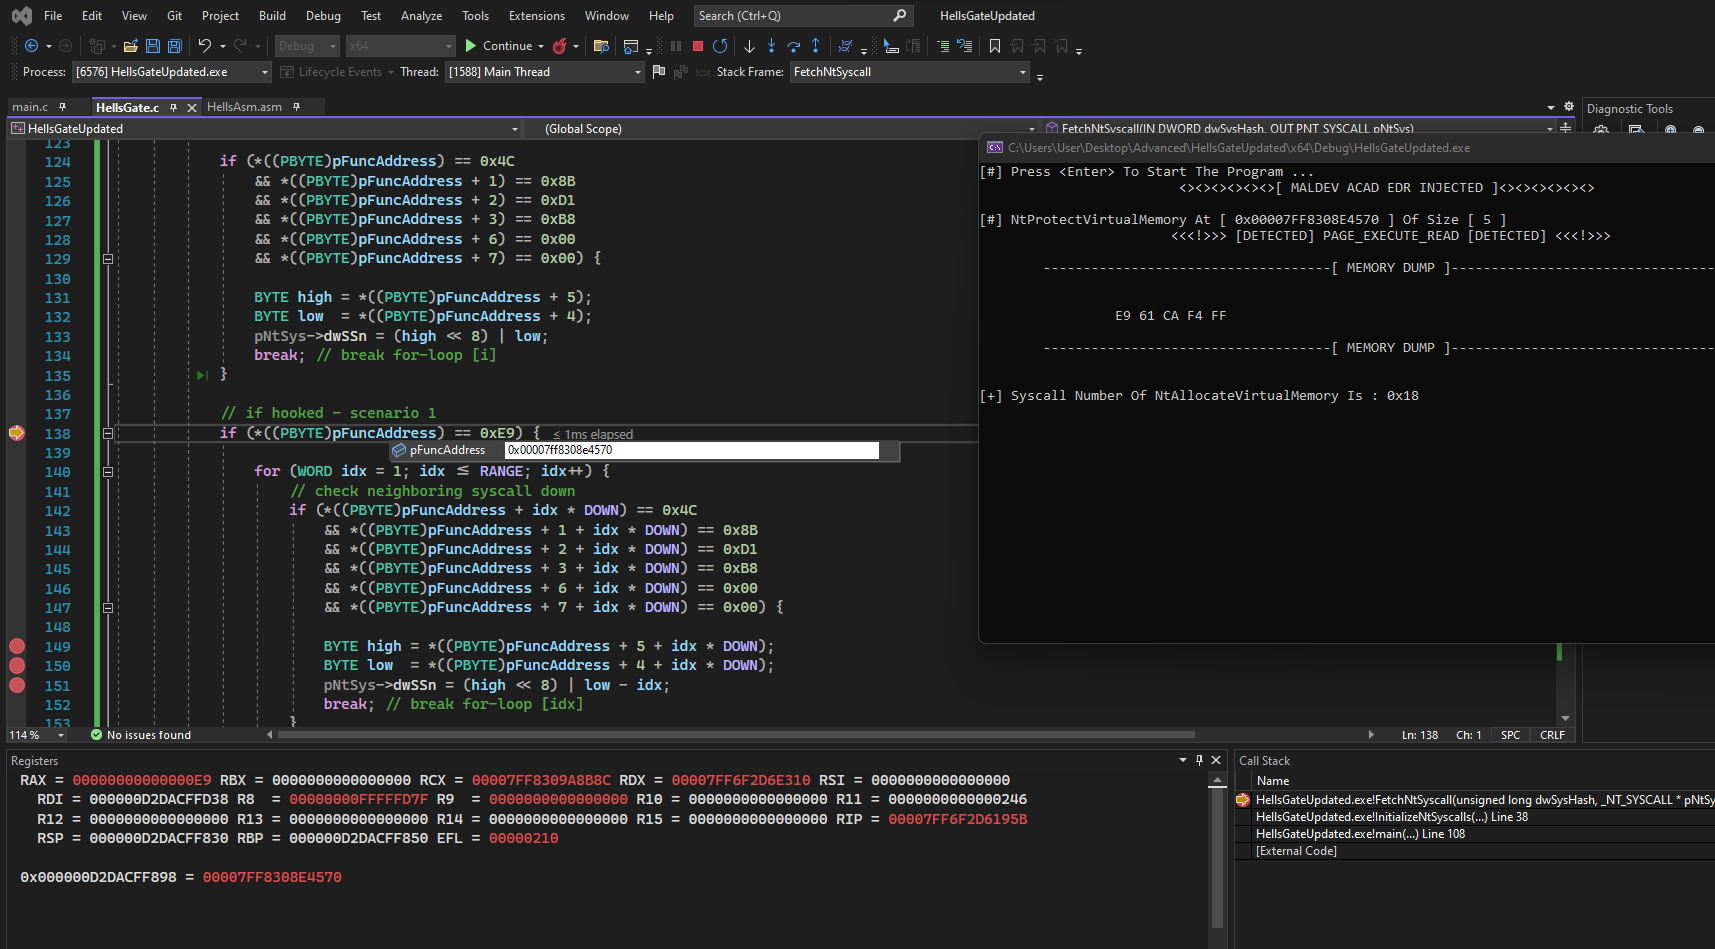This screenshot has width=1715, height=949.
Task: Click the Save All icon
Action: pos(175,46)
